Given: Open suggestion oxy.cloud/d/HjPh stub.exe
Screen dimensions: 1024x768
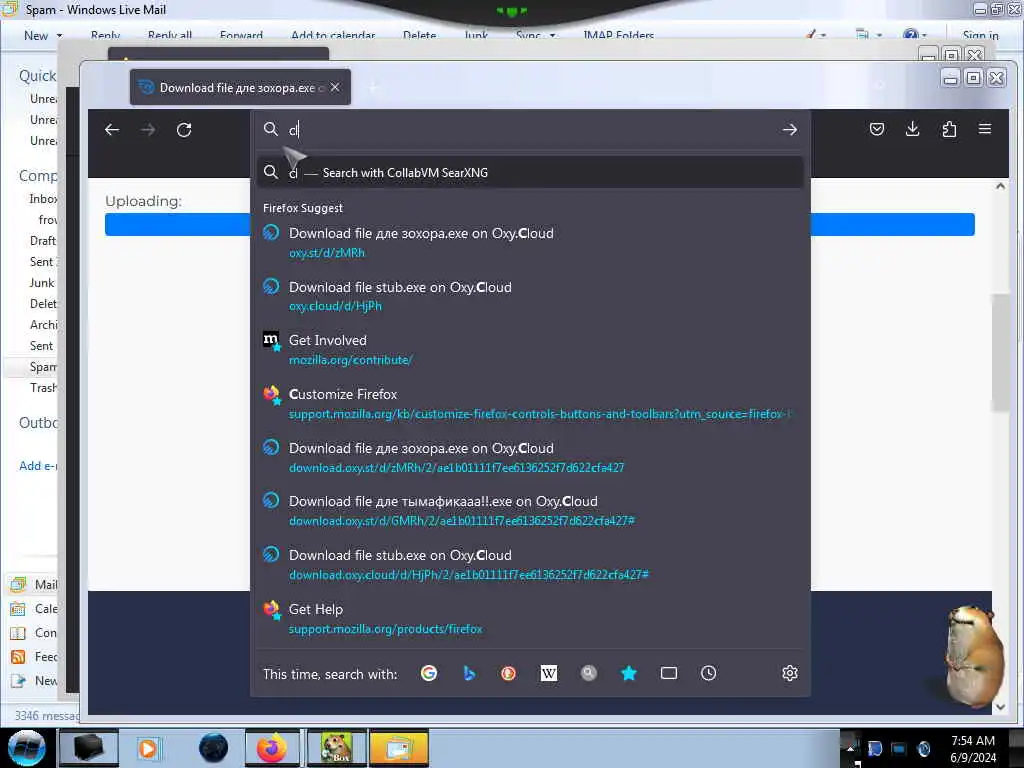Looking at the screenshot, I should pos(530,296).
